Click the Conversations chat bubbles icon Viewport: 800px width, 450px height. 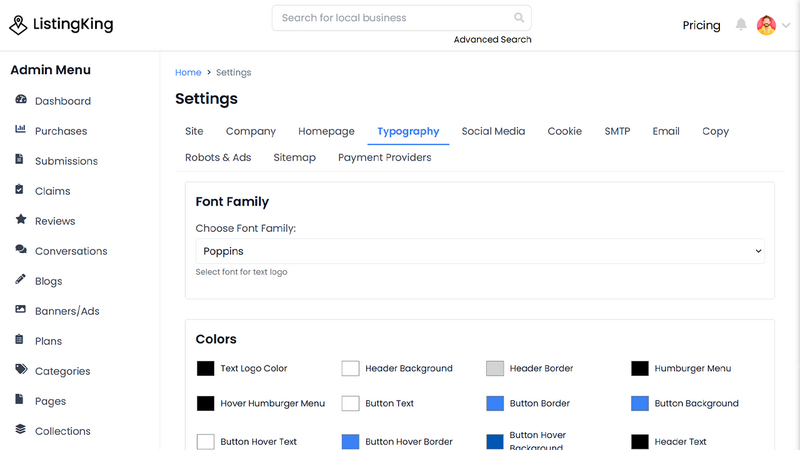[x=21, y=249]
